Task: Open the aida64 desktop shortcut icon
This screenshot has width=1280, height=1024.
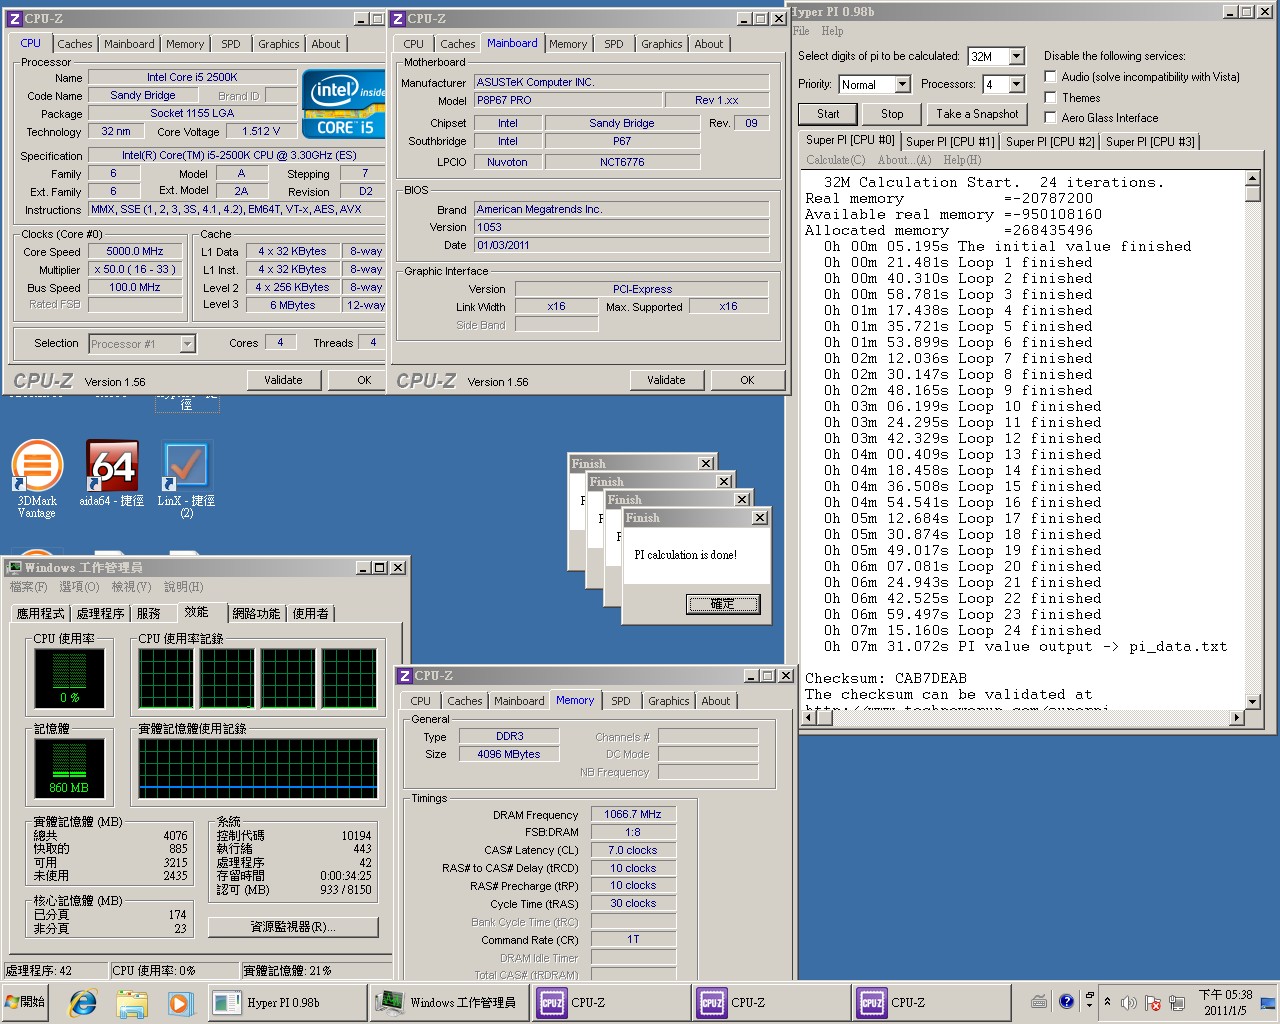Action: 111,474
